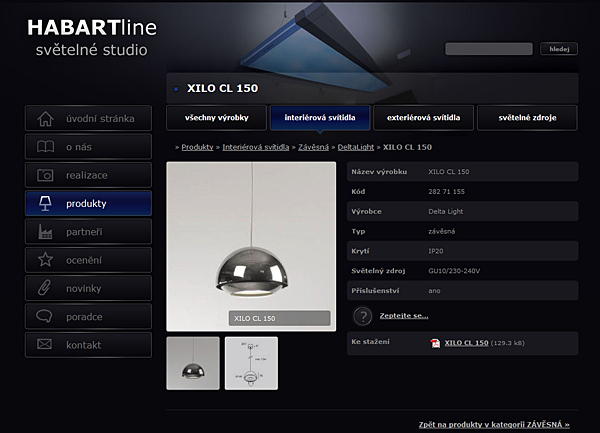Go to the o nás page

(x=88, y=147)
